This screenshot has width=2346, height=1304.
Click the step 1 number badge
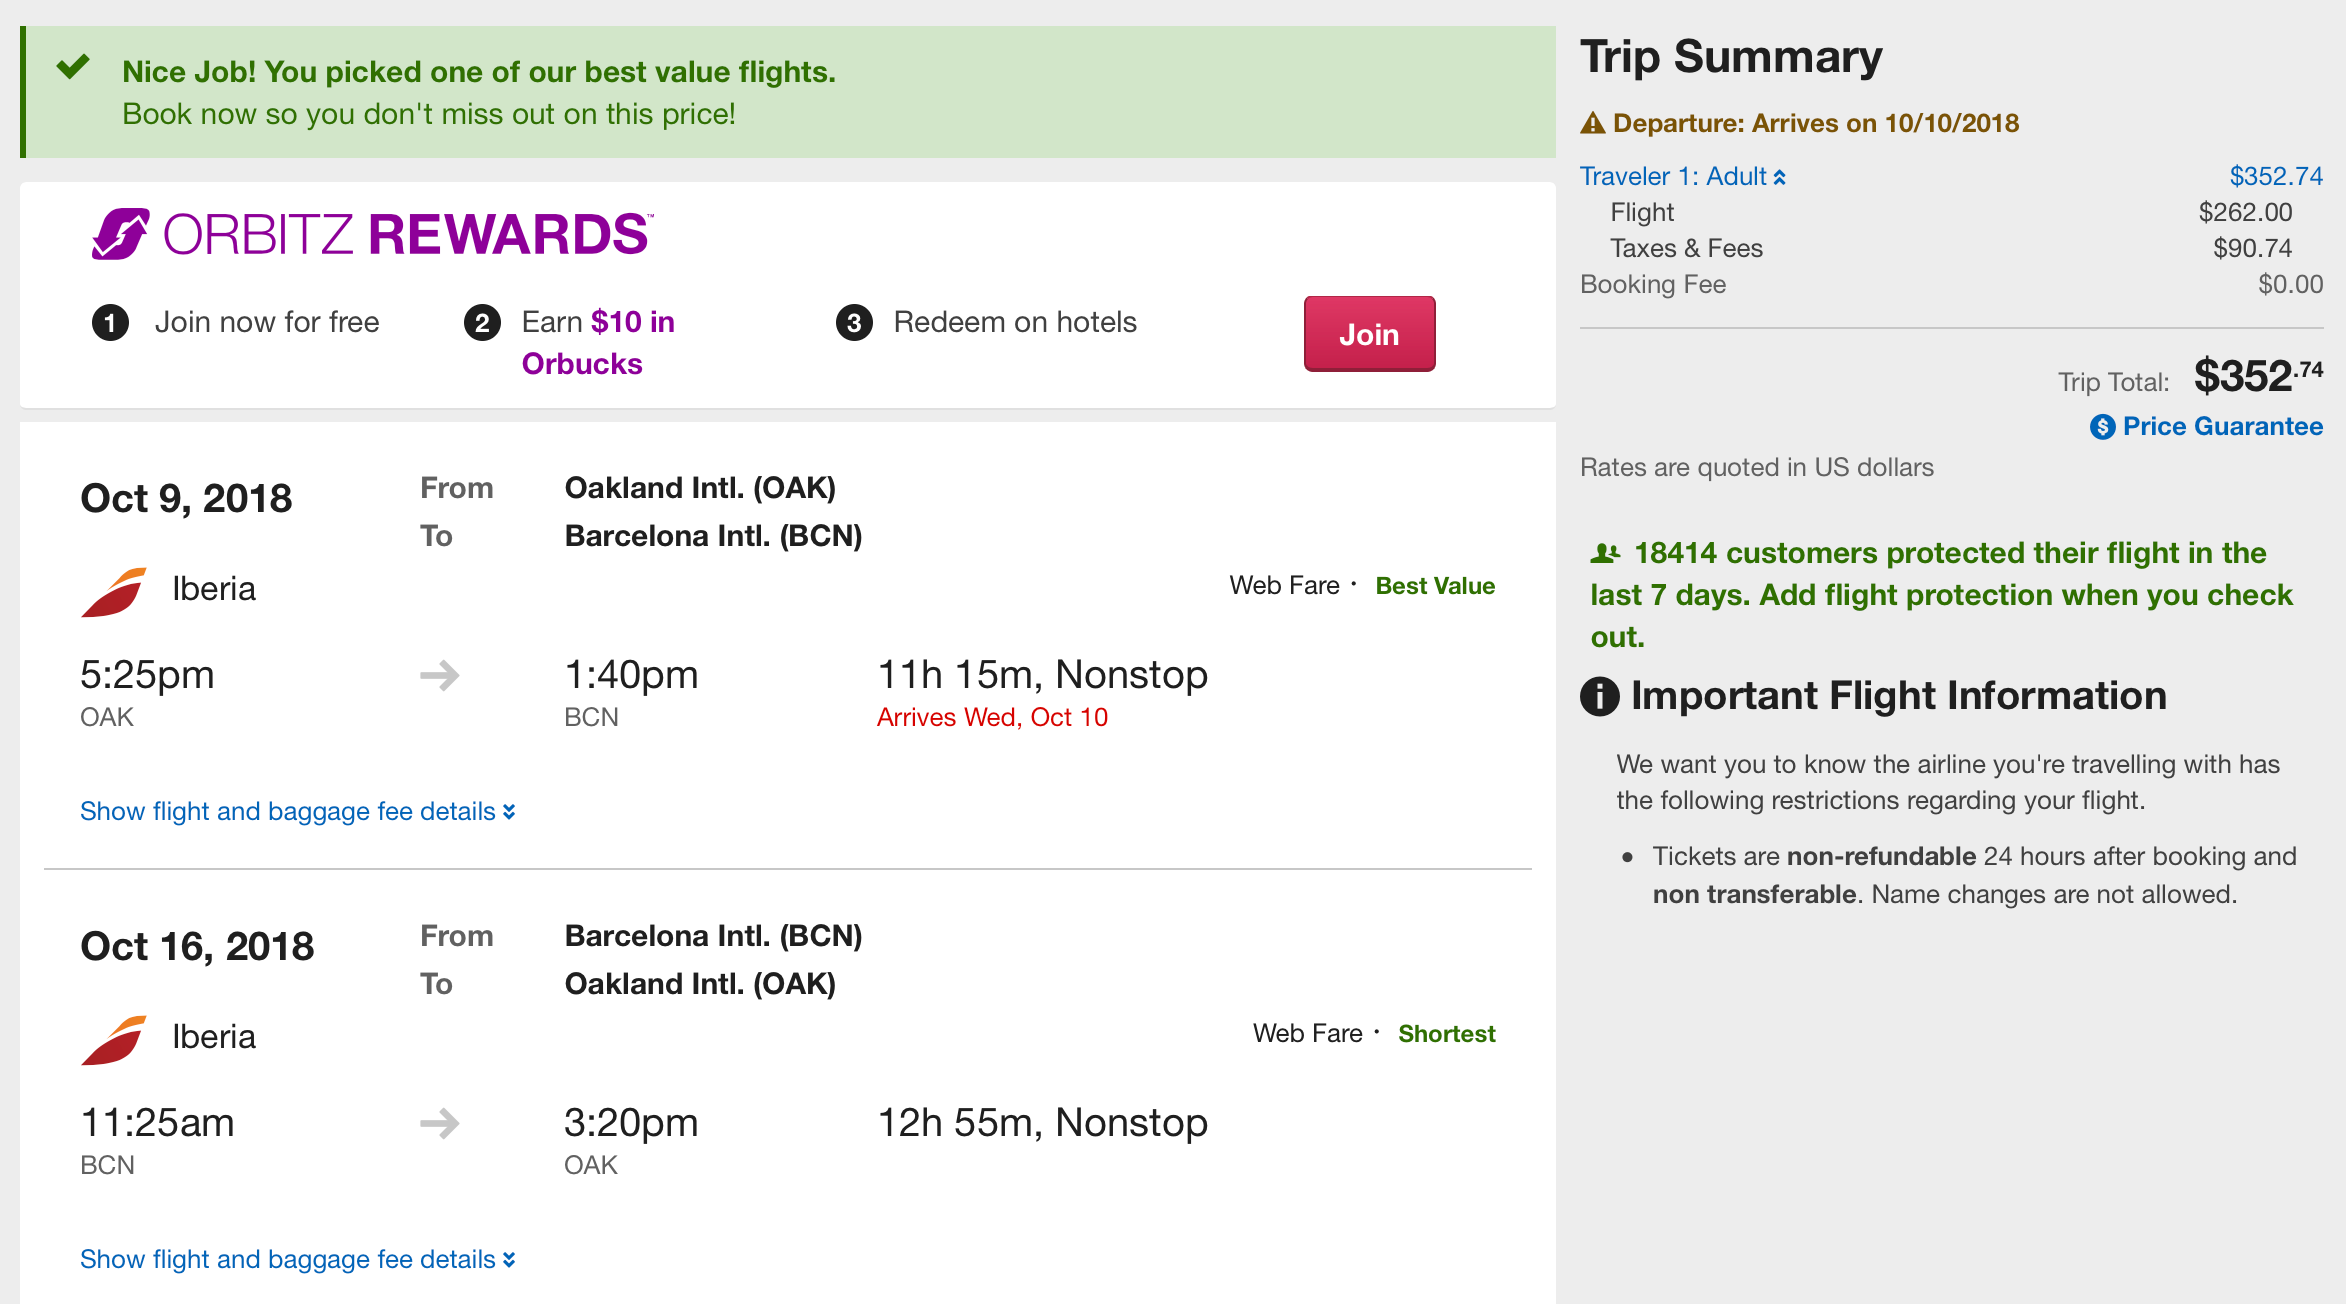pyautogui.click(x=110, y=323)
